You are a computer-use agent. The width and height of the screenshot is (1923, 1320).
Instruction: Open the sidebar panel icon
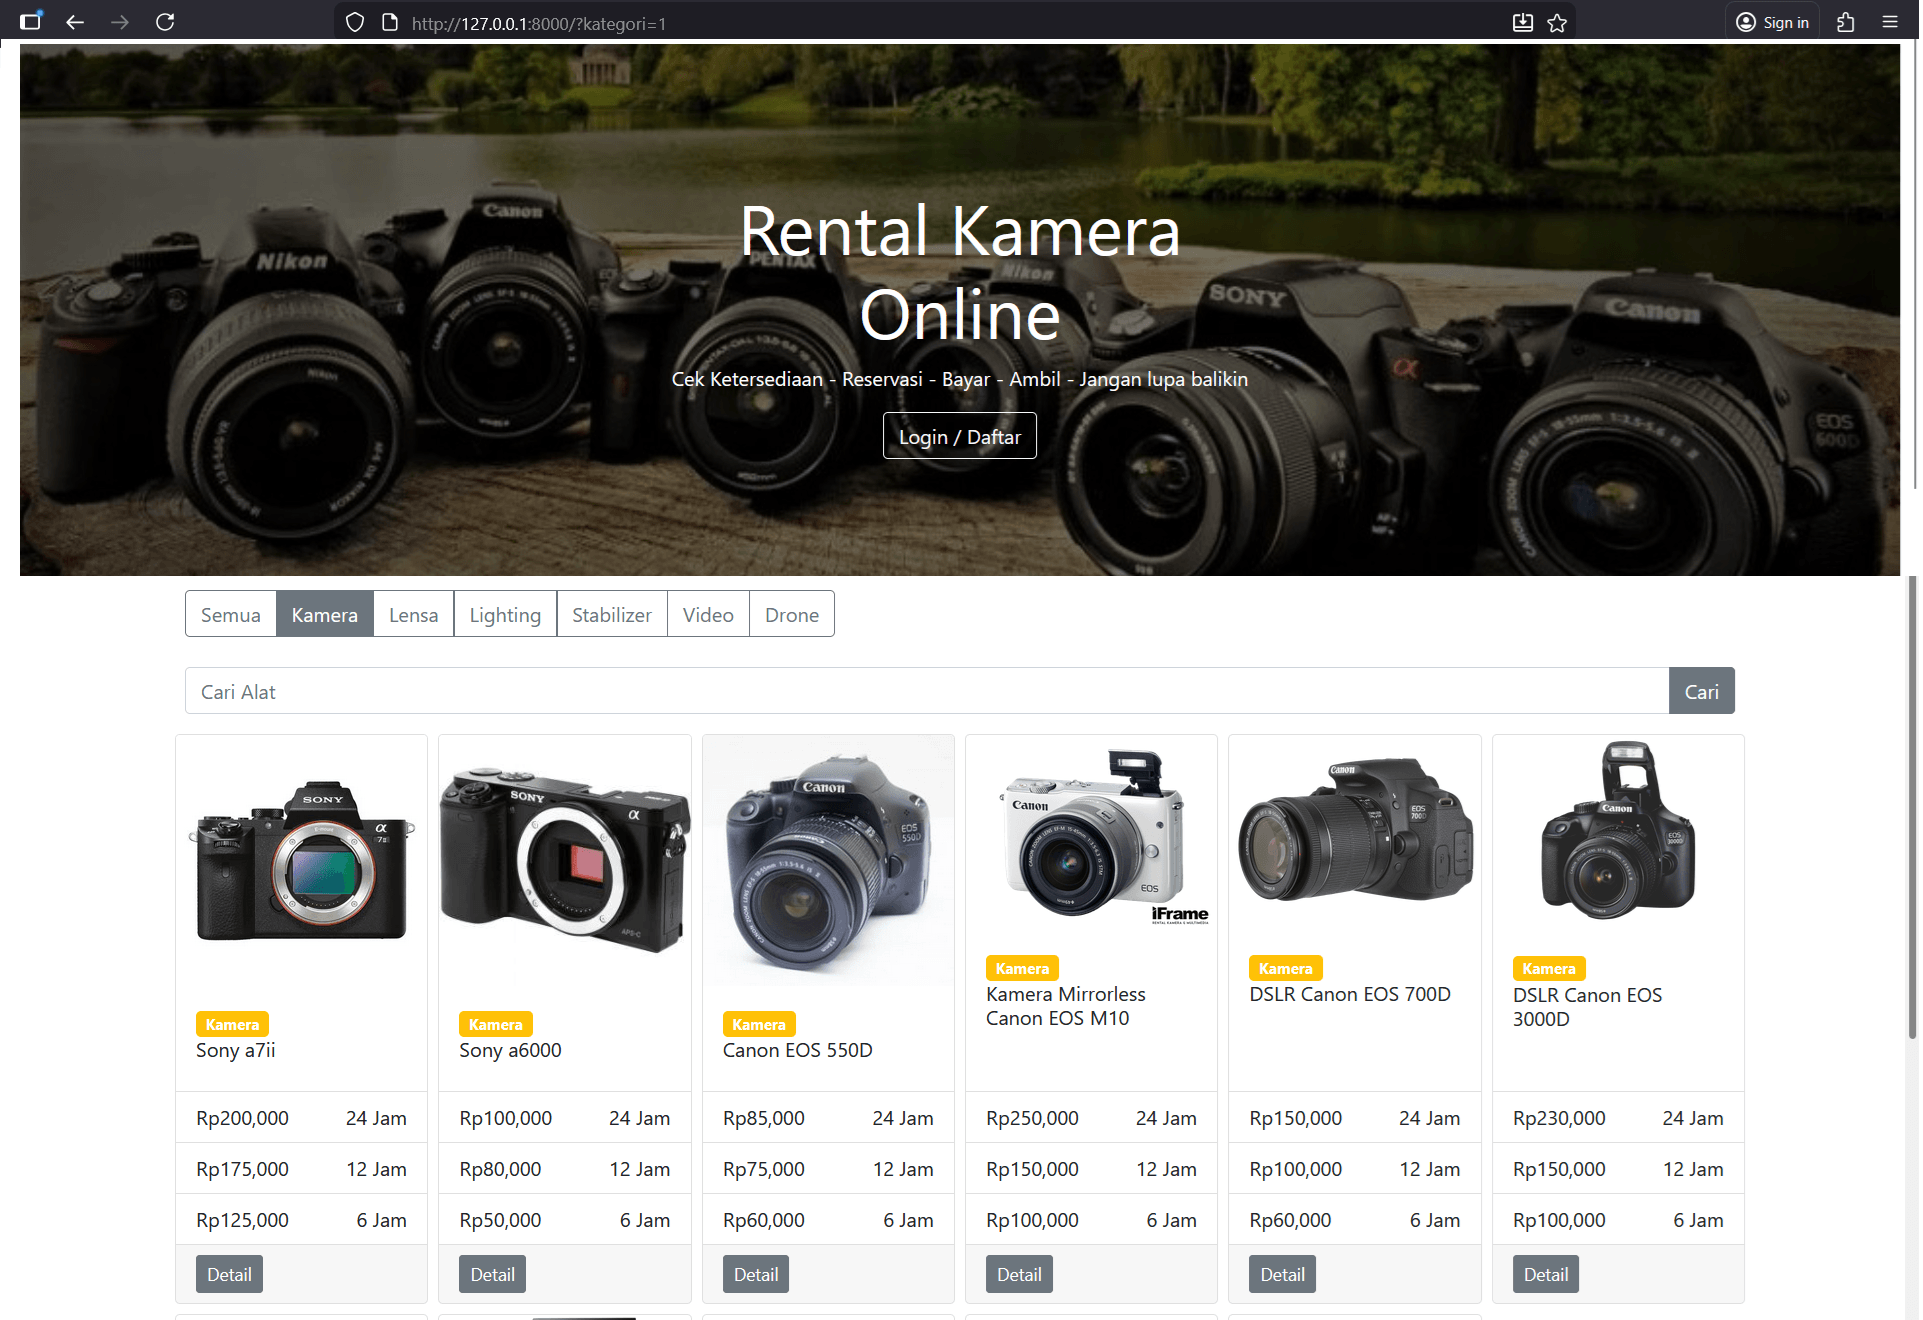click(x=31, y=21)
